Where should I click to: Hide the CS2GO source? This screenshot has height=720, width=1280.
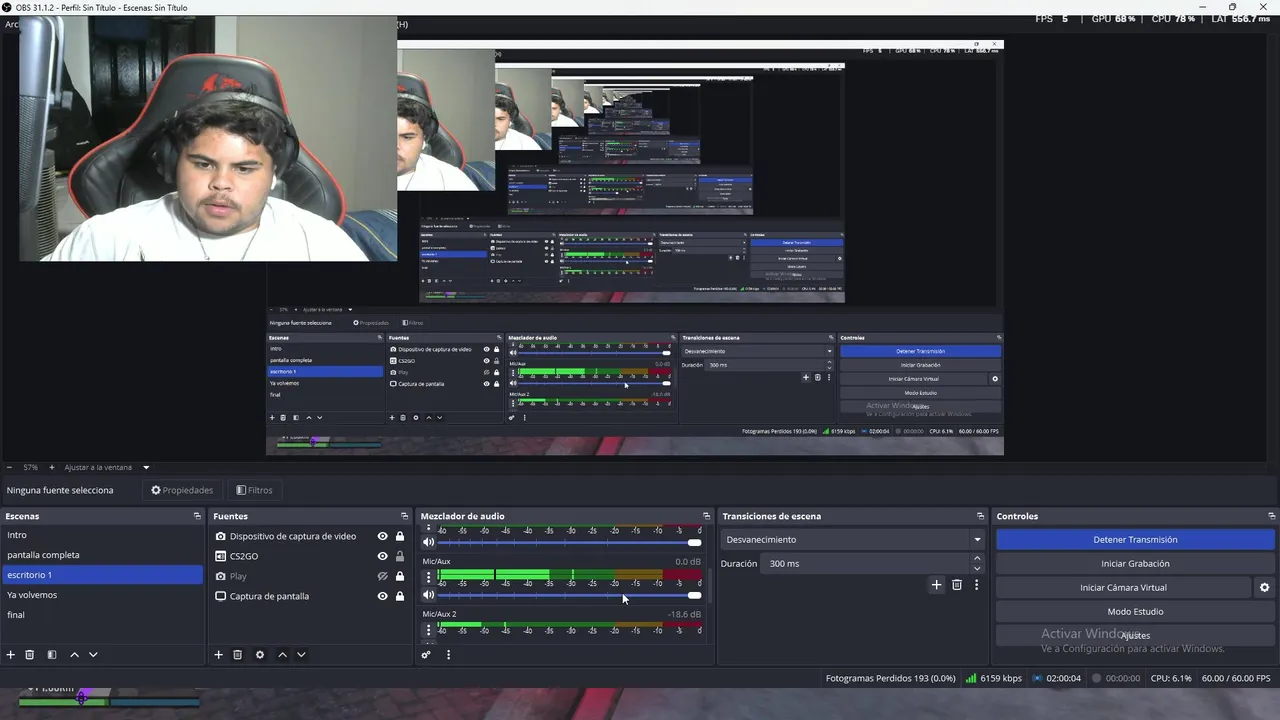(382, 556)
